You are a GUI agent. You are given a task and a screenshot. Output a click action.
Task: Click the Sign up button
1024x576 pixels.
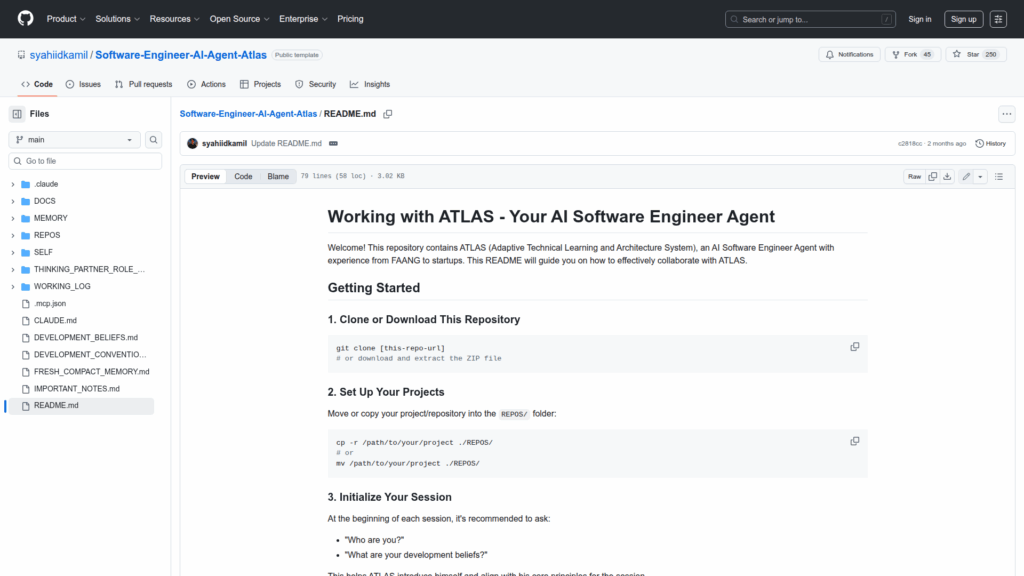point(963,19)
